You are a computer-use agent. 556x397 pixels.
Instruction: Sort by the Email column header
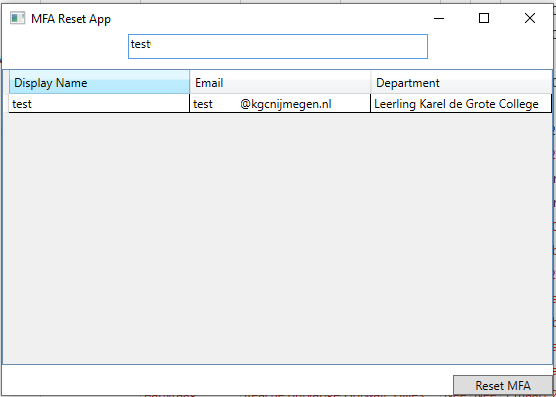point(280,82)
